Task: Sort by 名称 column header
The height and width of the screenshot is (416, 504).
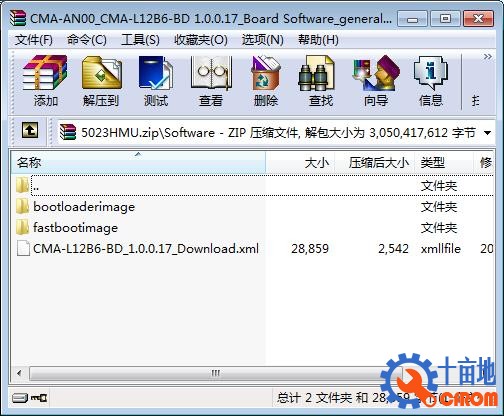Action: [138, 163]
